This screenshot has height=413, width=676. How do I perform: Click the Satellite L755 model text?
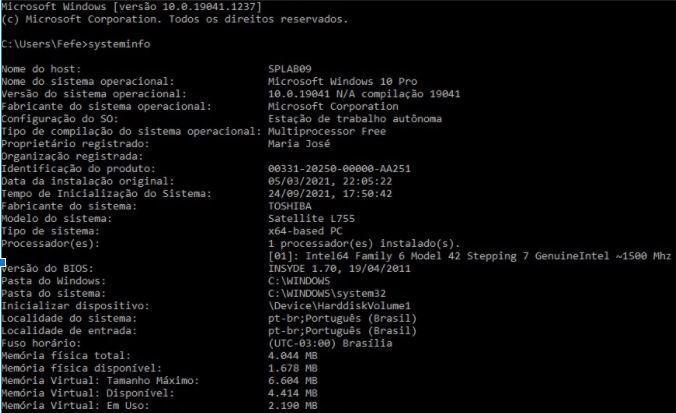click(x=312, y=219)
